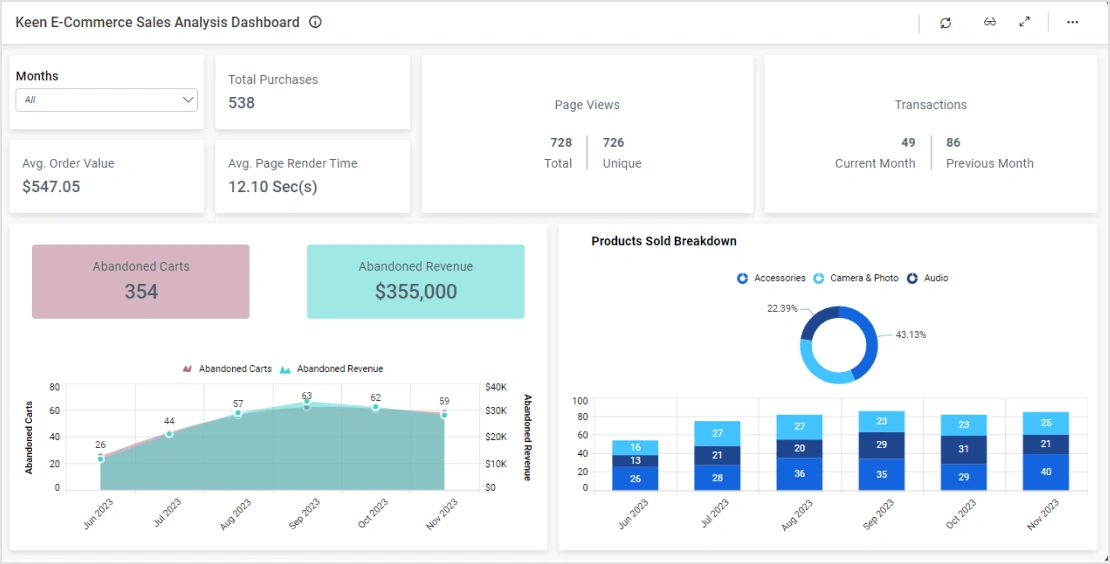Viewport: 1110px width, 564px height.
Task: Refresh the dashboard using the refresh icon
Action: pos(945,22)
